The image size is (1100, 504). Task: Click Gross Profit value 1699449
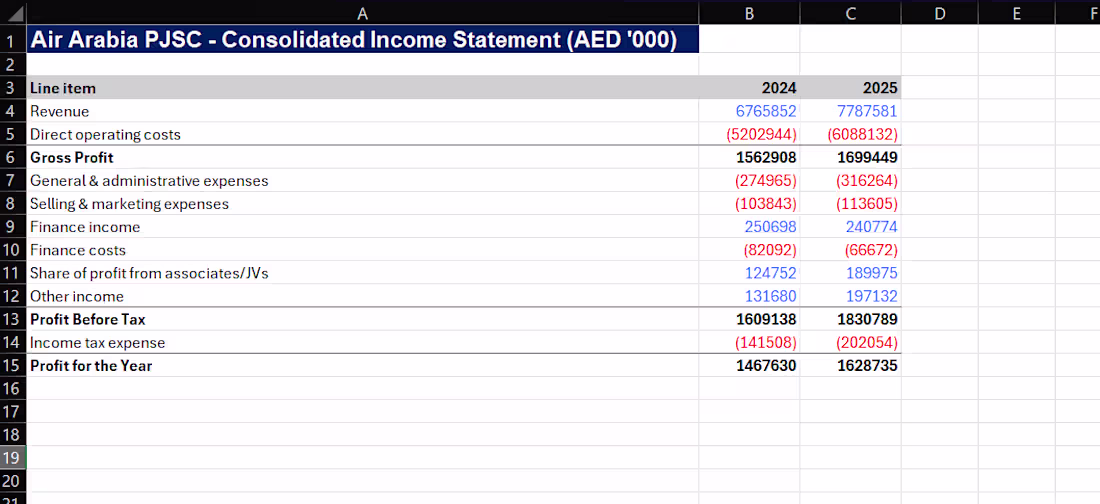point(850,157)
